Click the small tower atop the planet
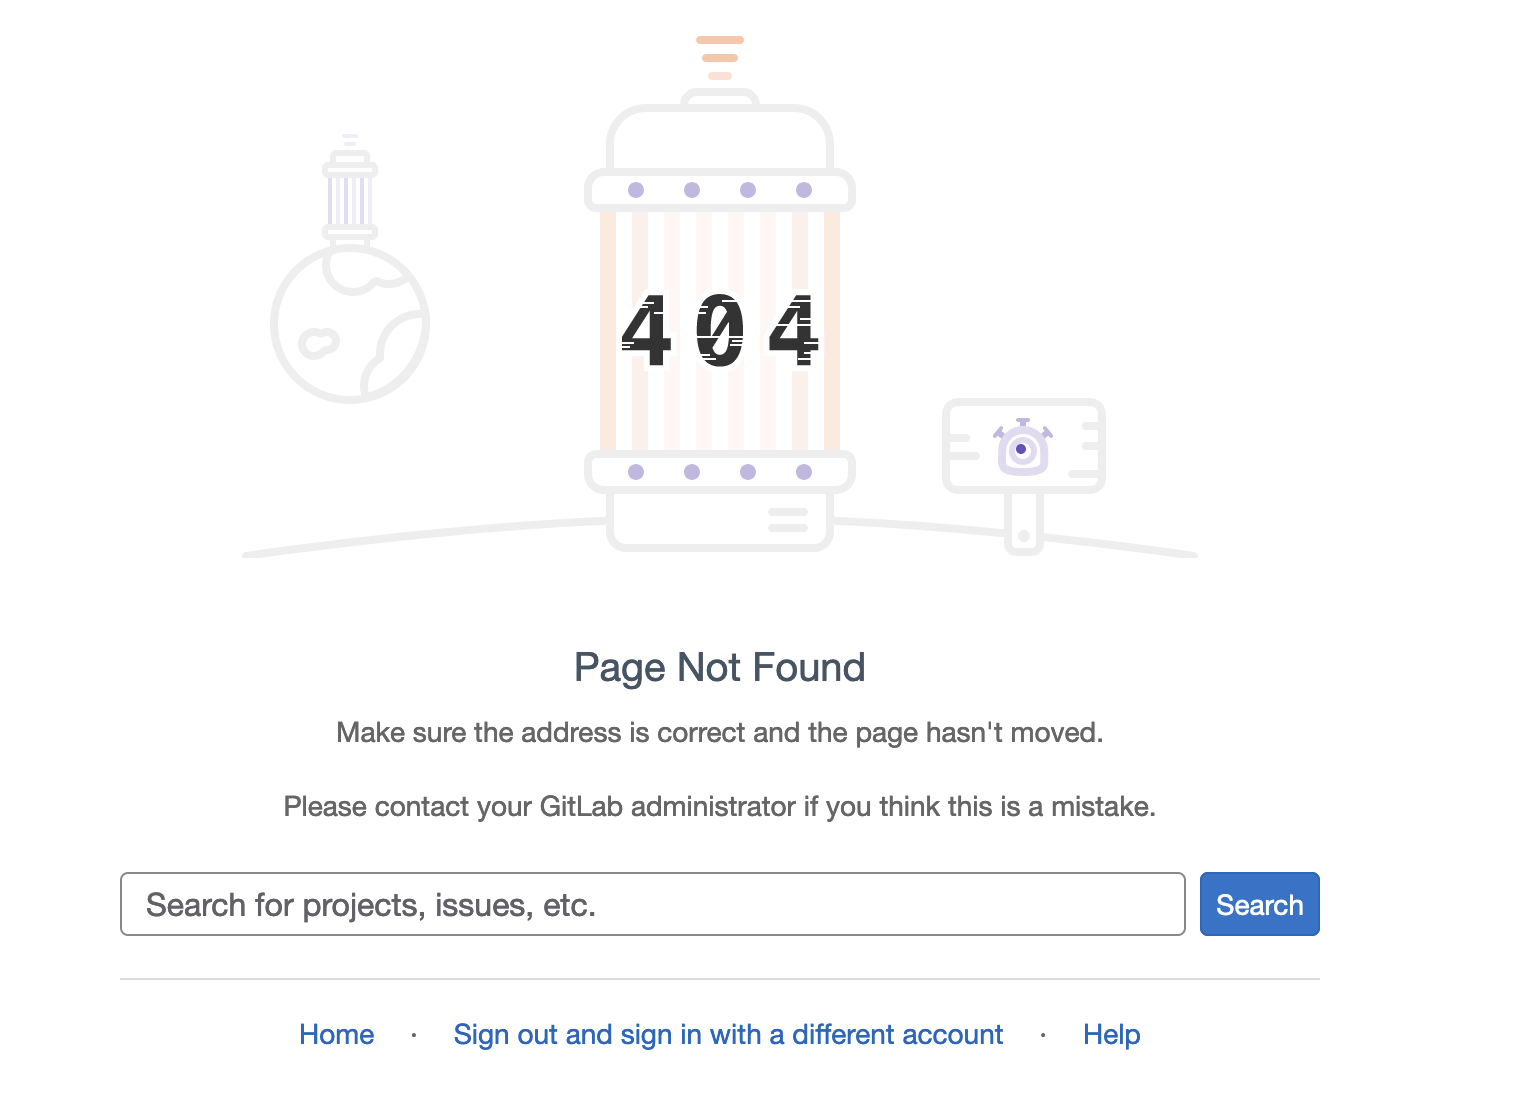Screen dimensions: 1514x1108 [x=350, y=195]
